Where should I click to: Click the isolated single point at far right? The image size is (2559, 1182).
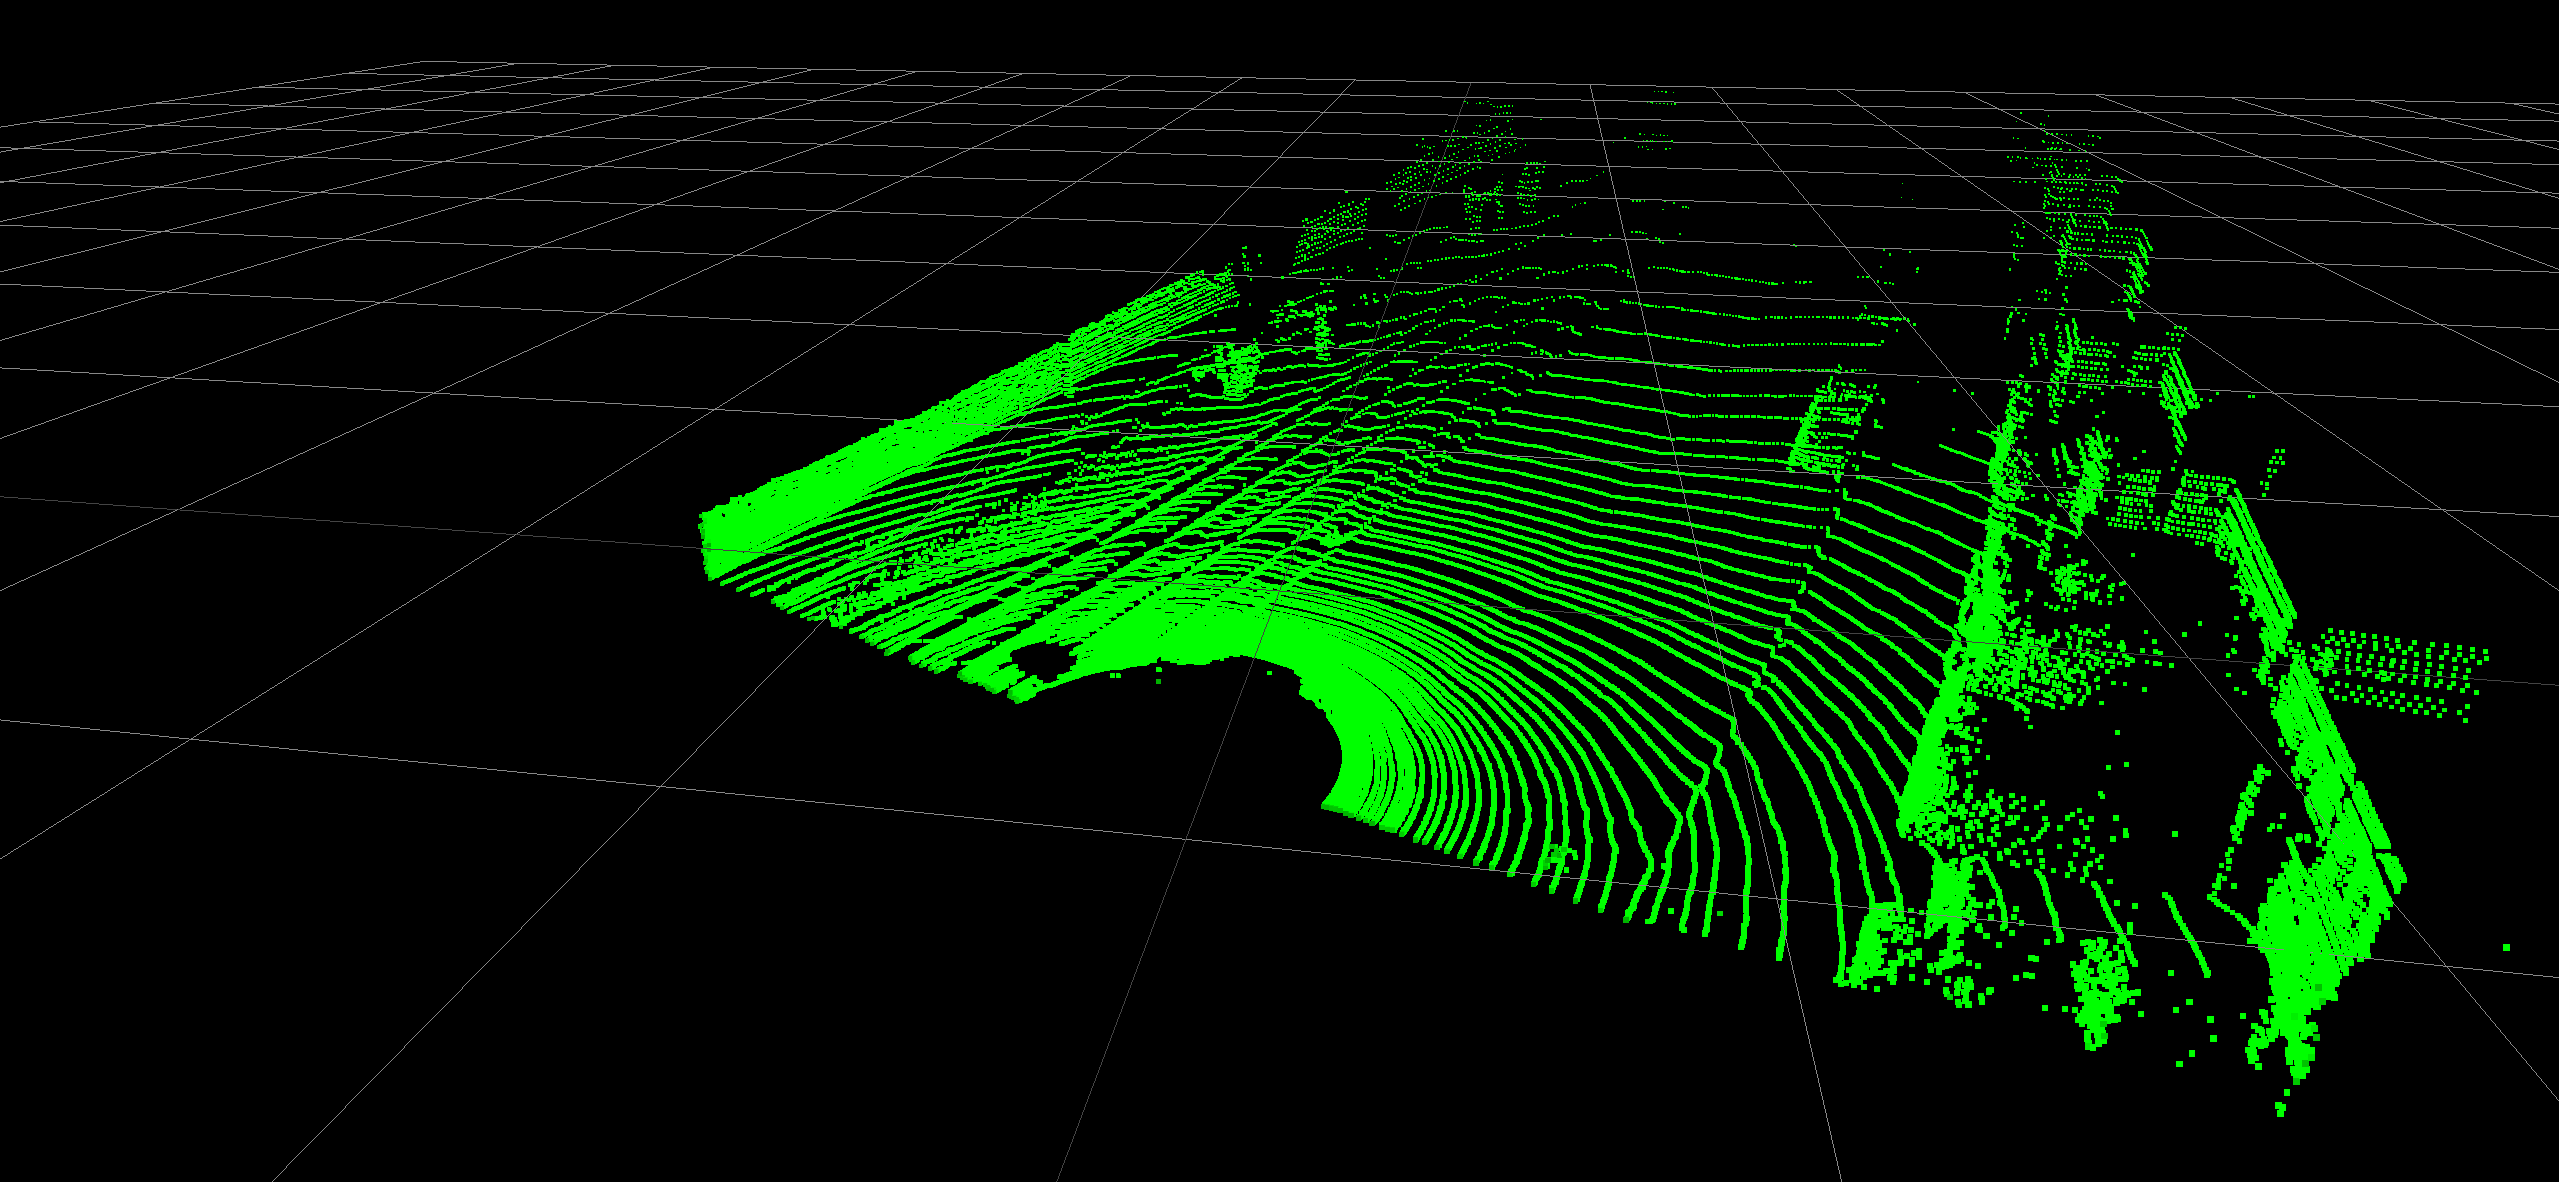click(2507, 947)
